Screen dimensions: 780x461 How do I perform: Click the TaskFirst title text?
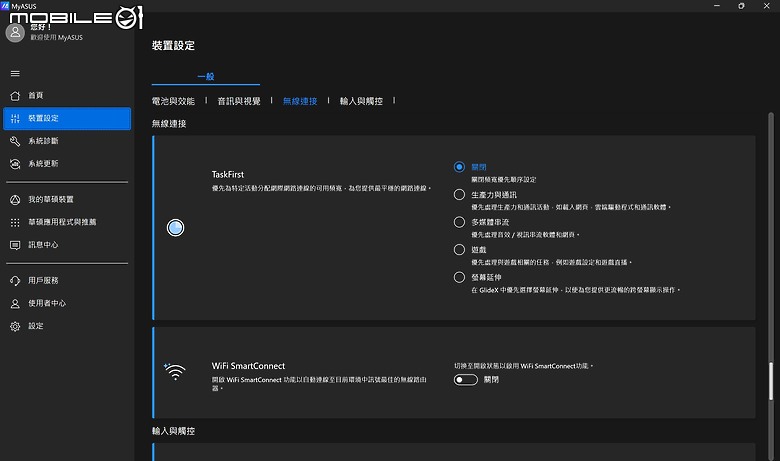[x=228, y=175]
